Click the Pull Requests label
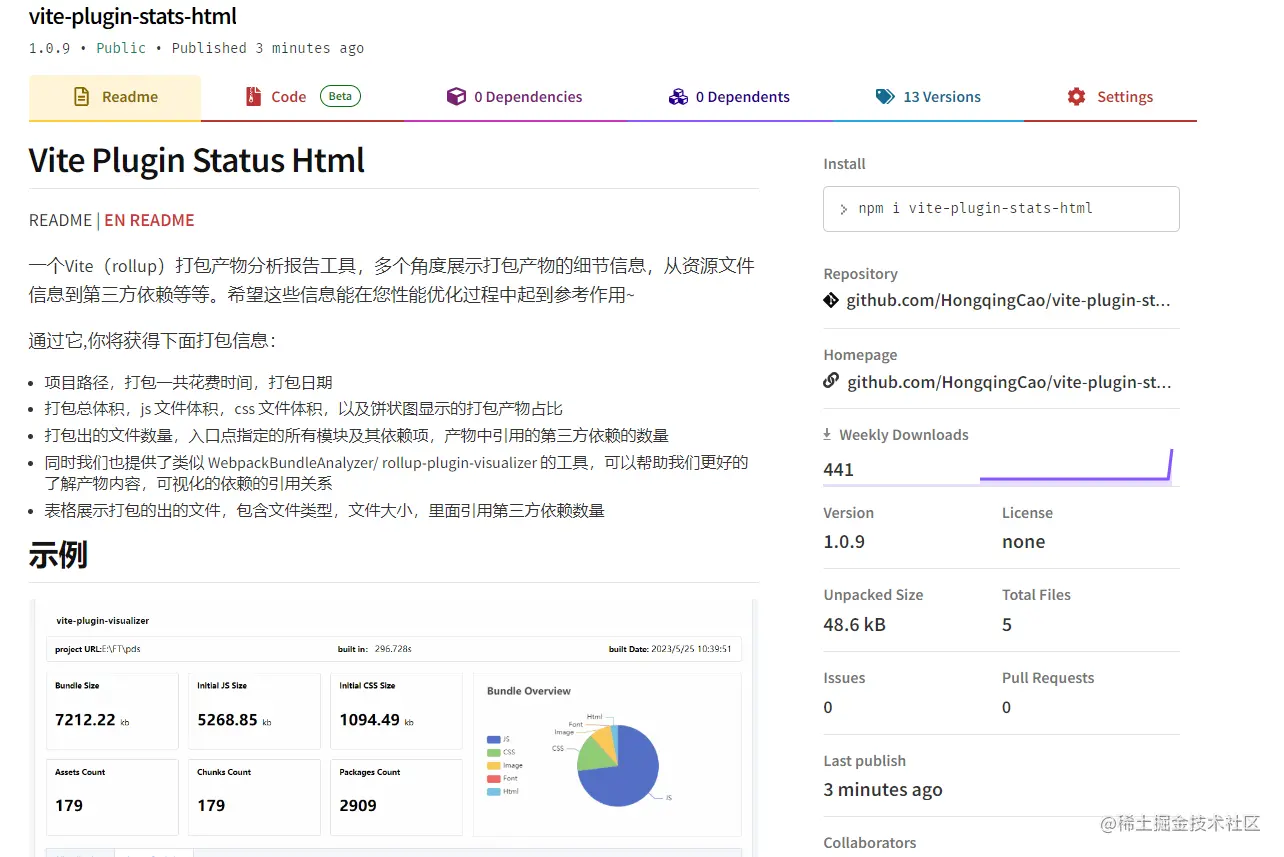The image size is (1284, 857). click(x=1048, y=677)
